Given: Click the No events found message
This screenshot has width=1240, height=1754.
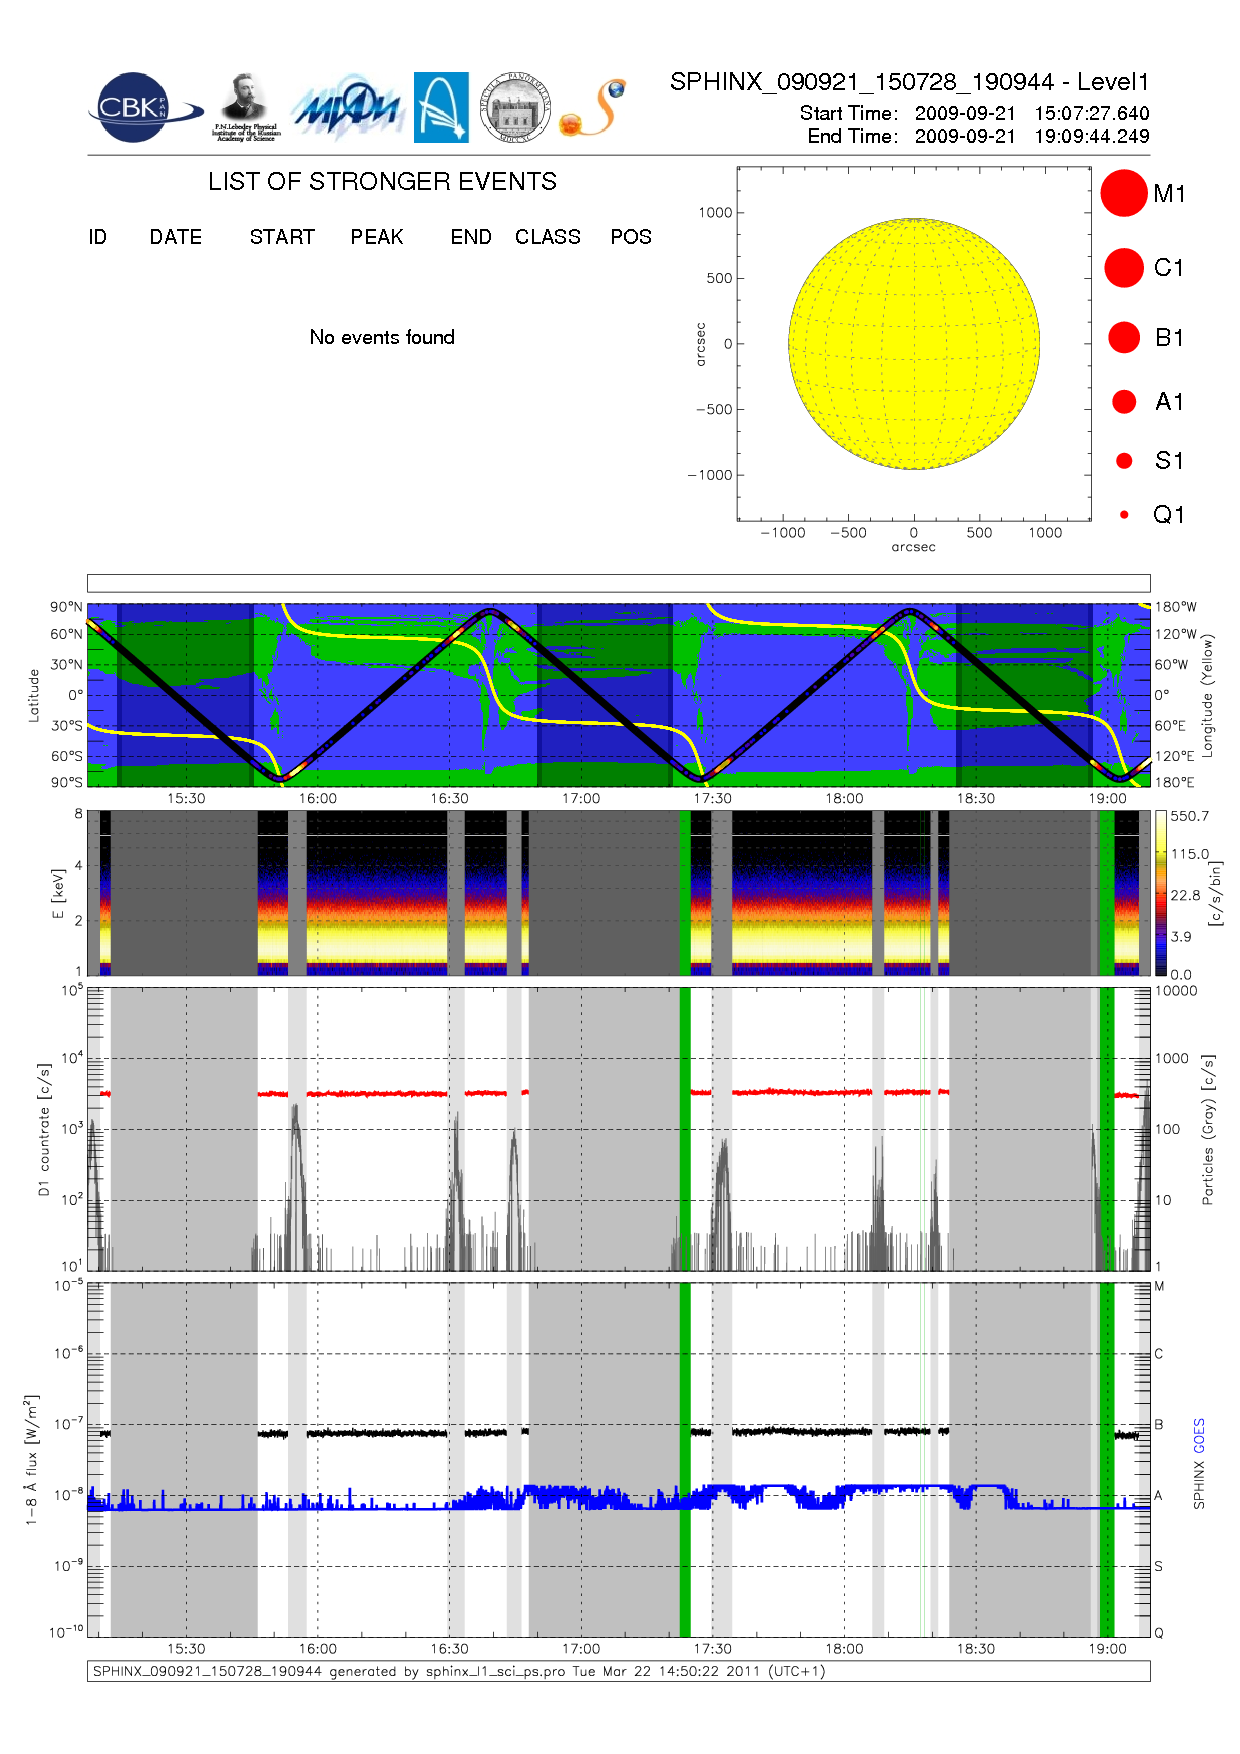Looking at the screenshot, I should [x=382, y=337].
